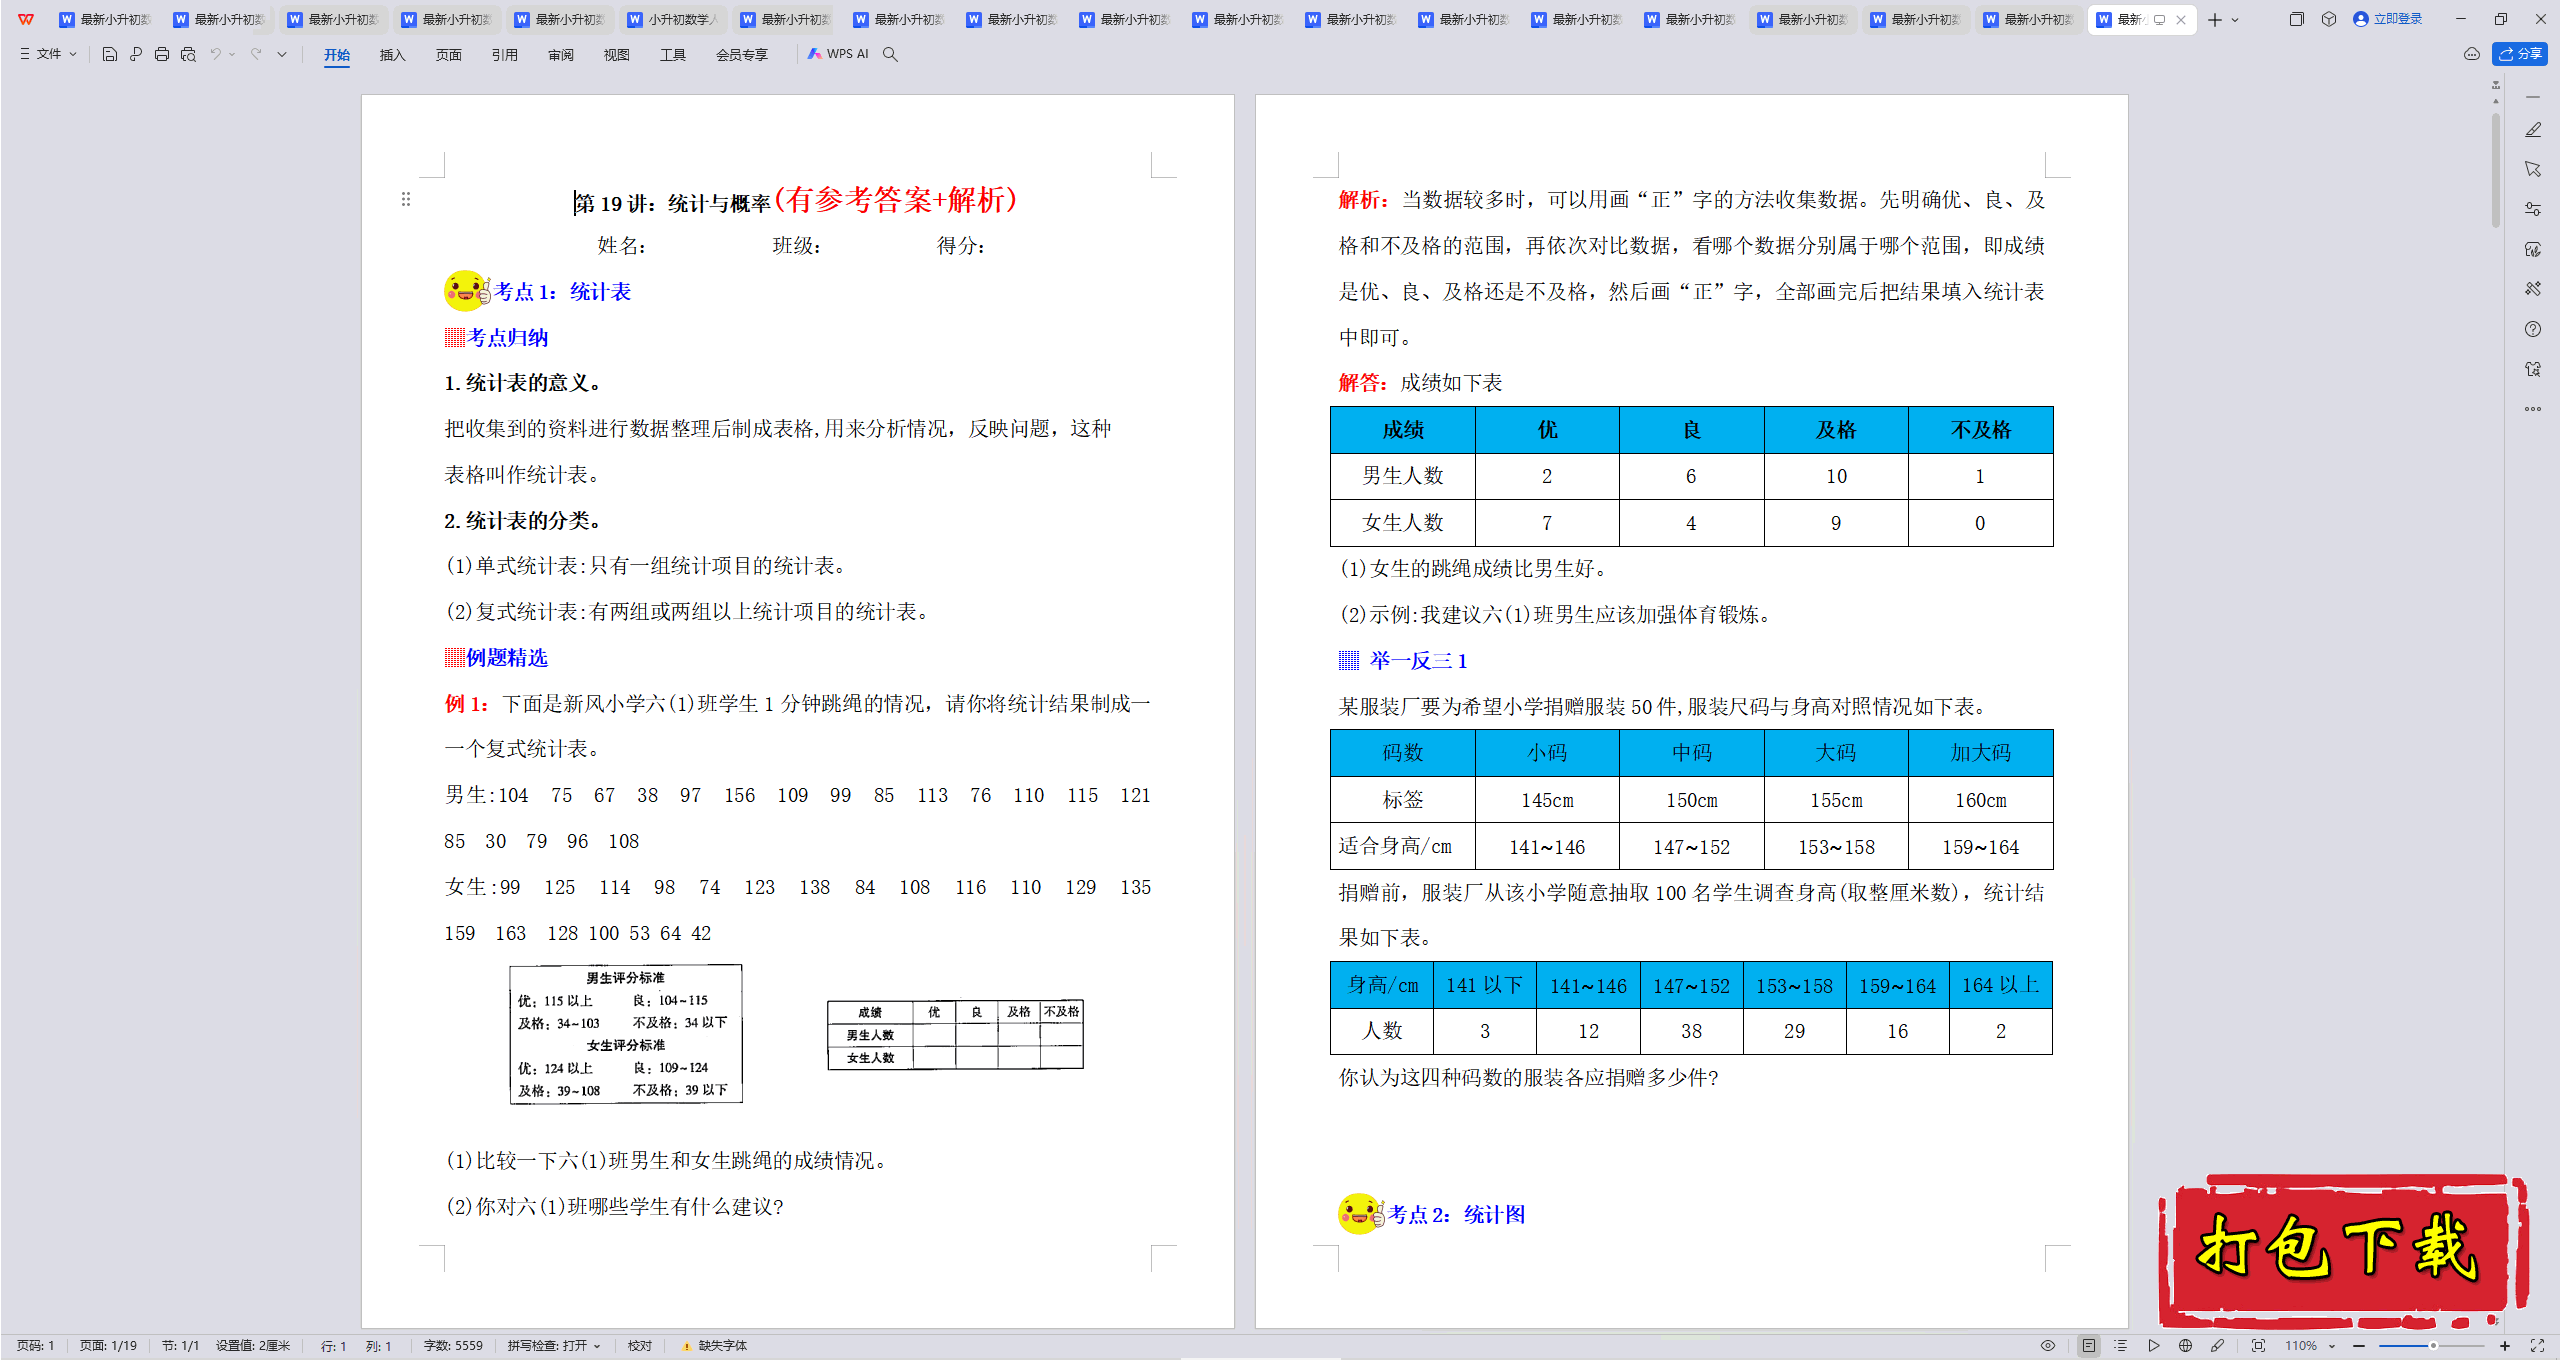Click the fit page zoom icon

[x=2258, y=1346]
